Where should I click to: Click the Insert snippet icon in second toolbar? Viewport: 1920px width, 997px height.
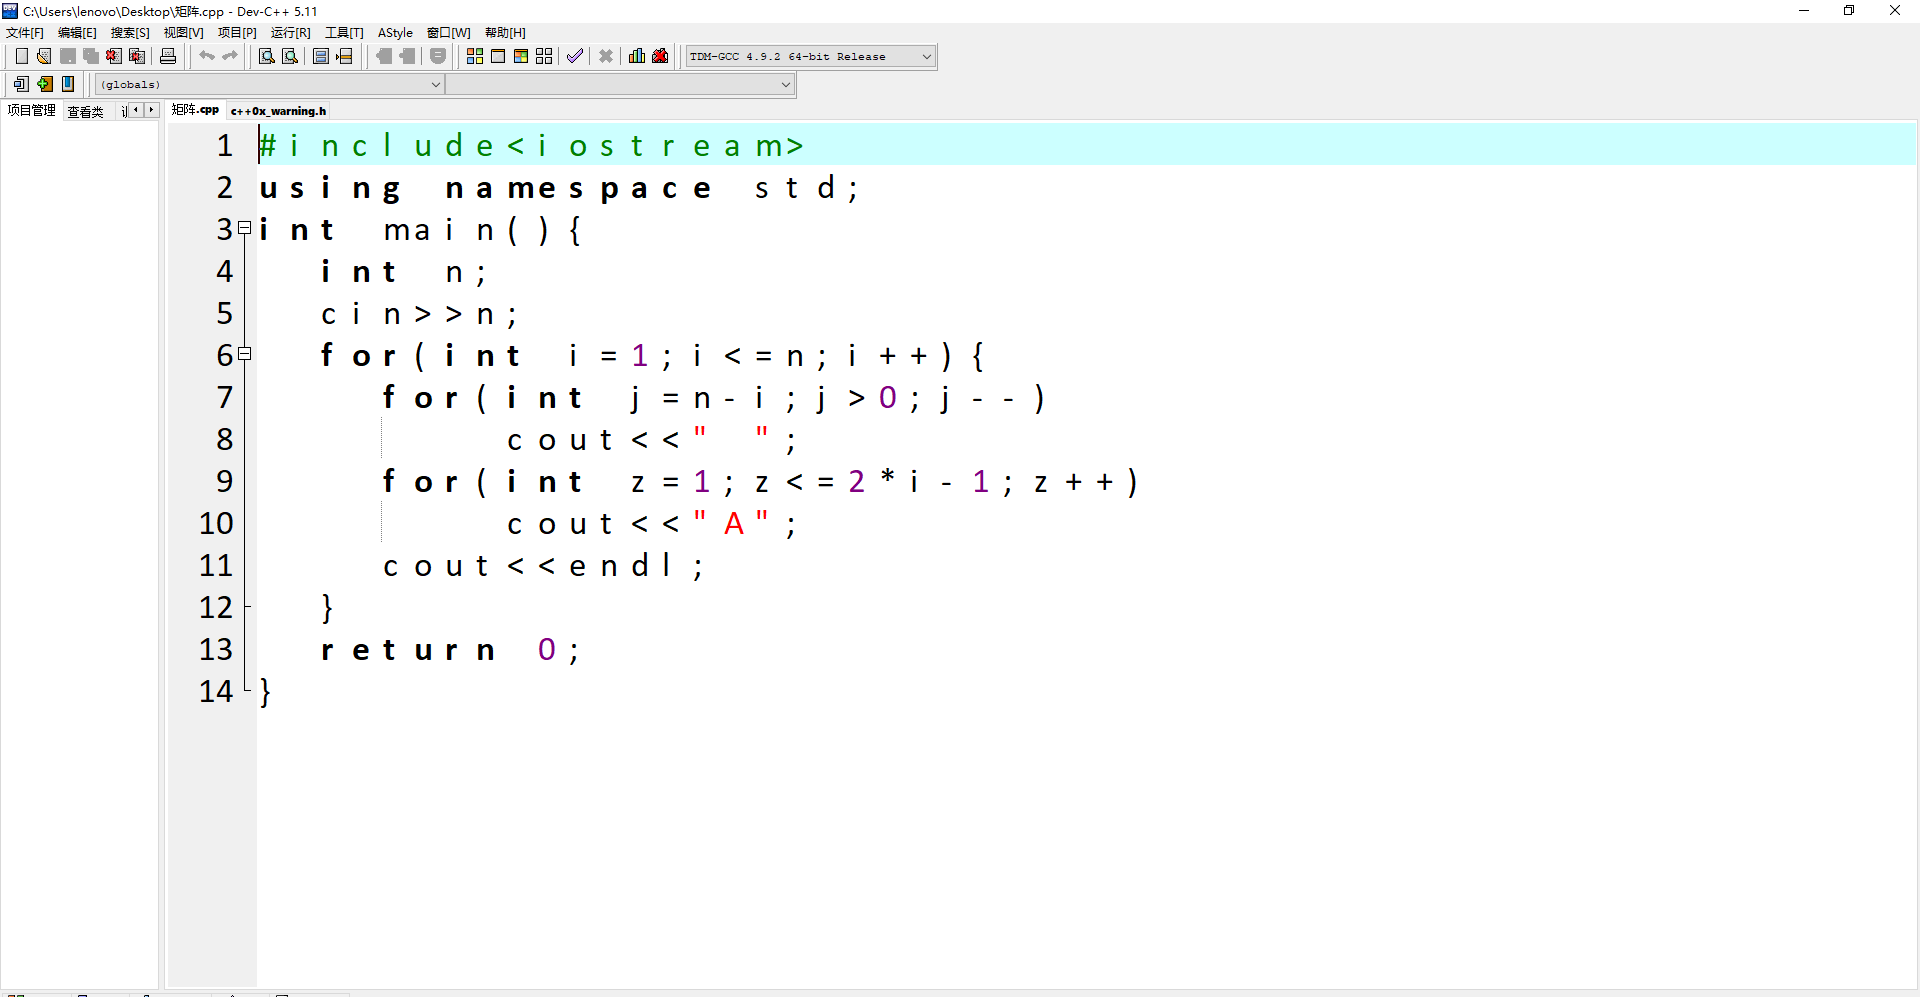[x=21, y=84]
